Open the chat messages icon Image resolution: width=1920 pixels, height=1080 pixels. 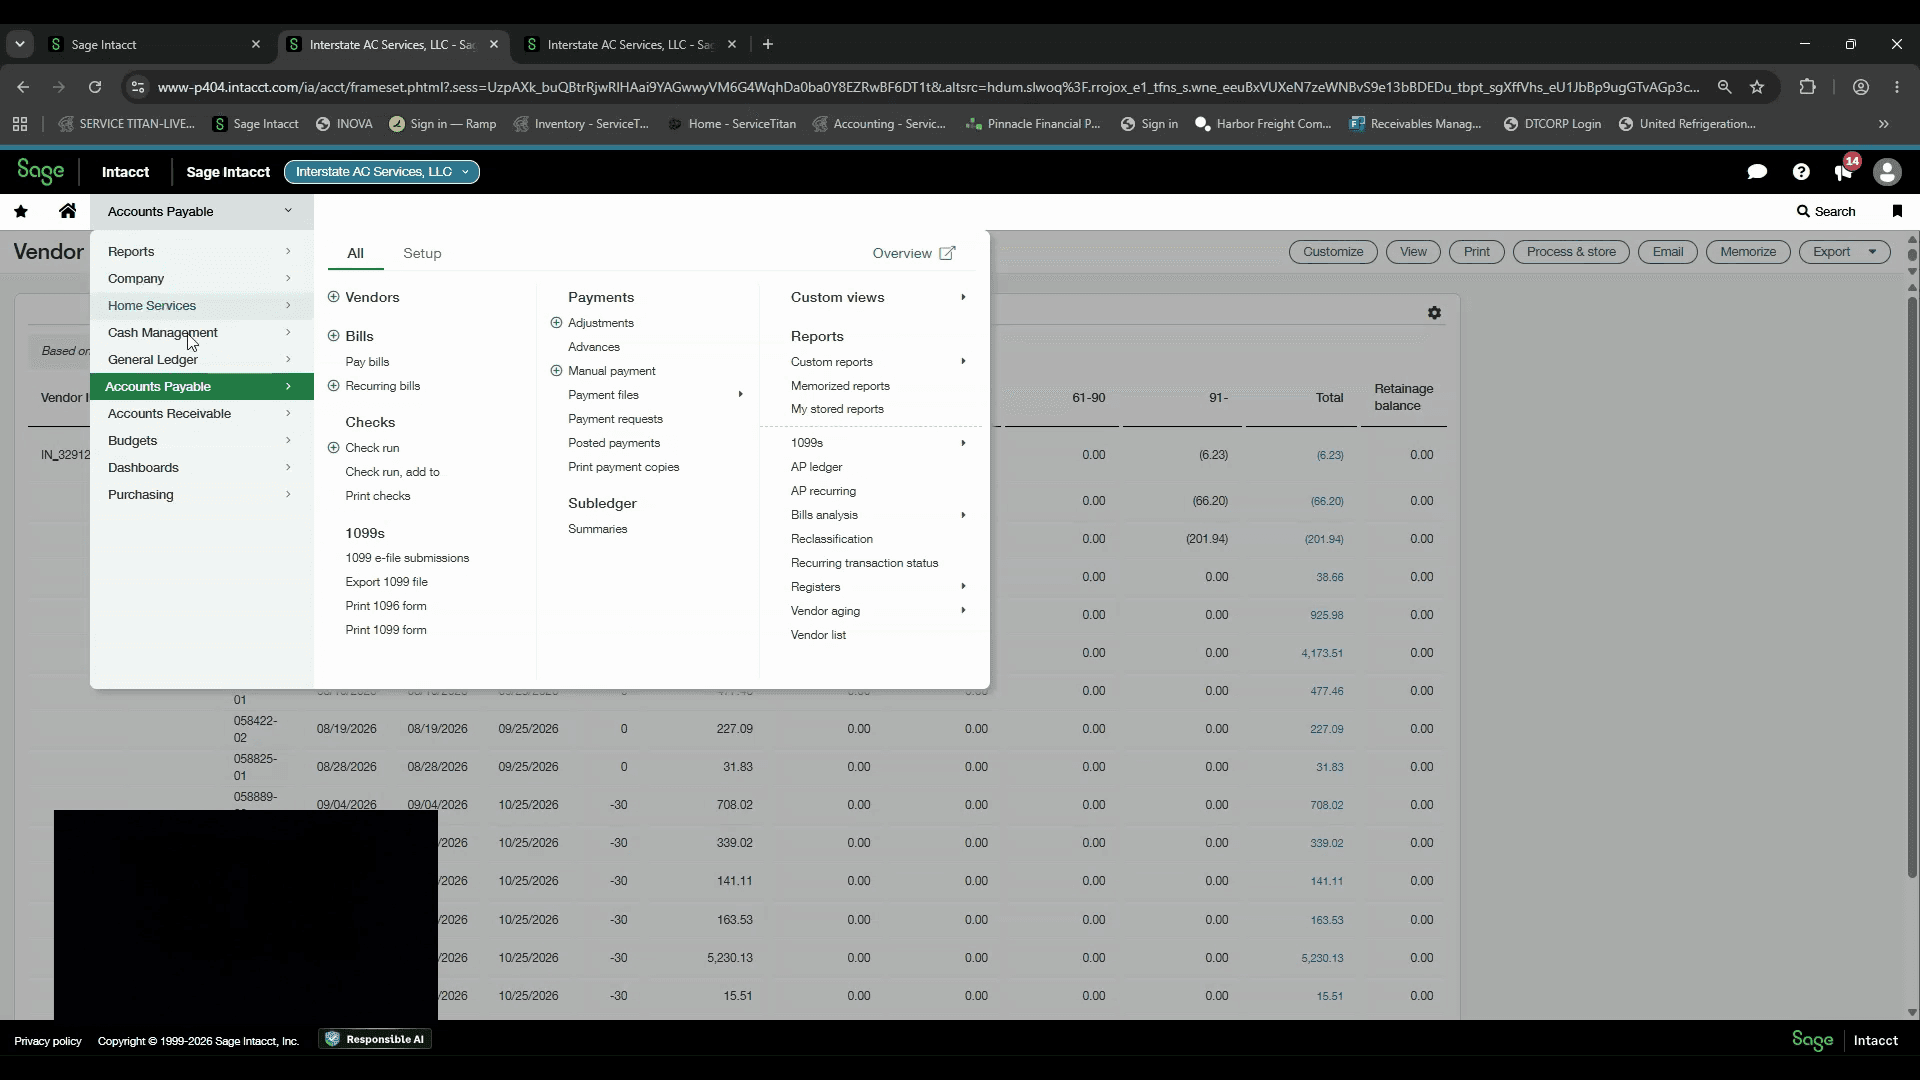tap(1757, 172)
